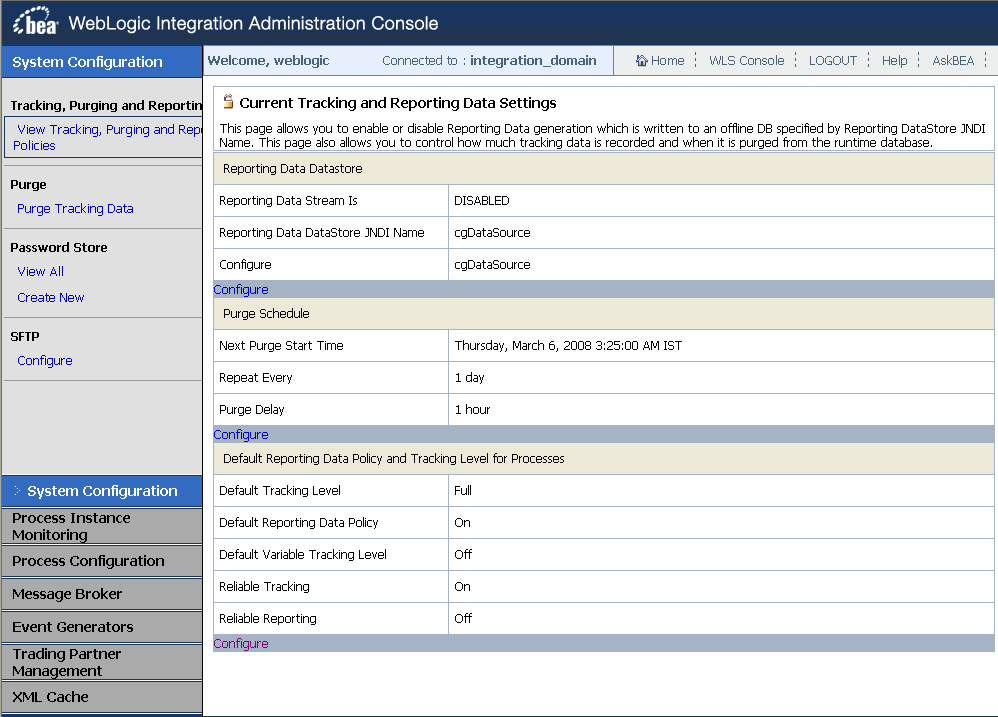Click '1 day' Repeat Every value

(469, 378)
